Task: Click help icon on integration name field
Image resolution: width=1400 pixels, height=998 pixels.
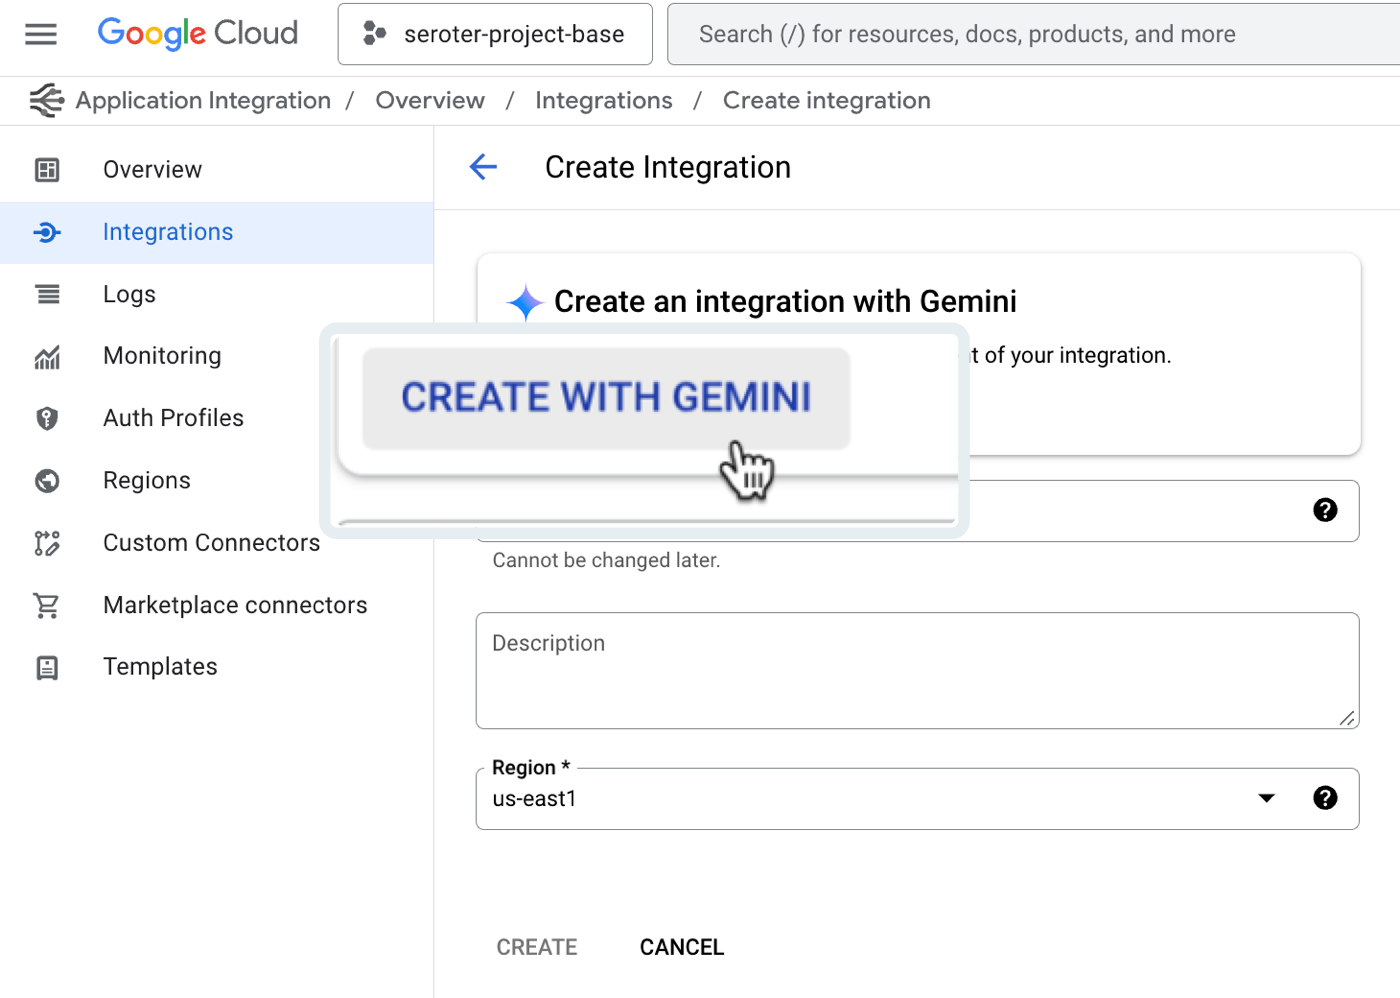Action: click(1325, 510)
